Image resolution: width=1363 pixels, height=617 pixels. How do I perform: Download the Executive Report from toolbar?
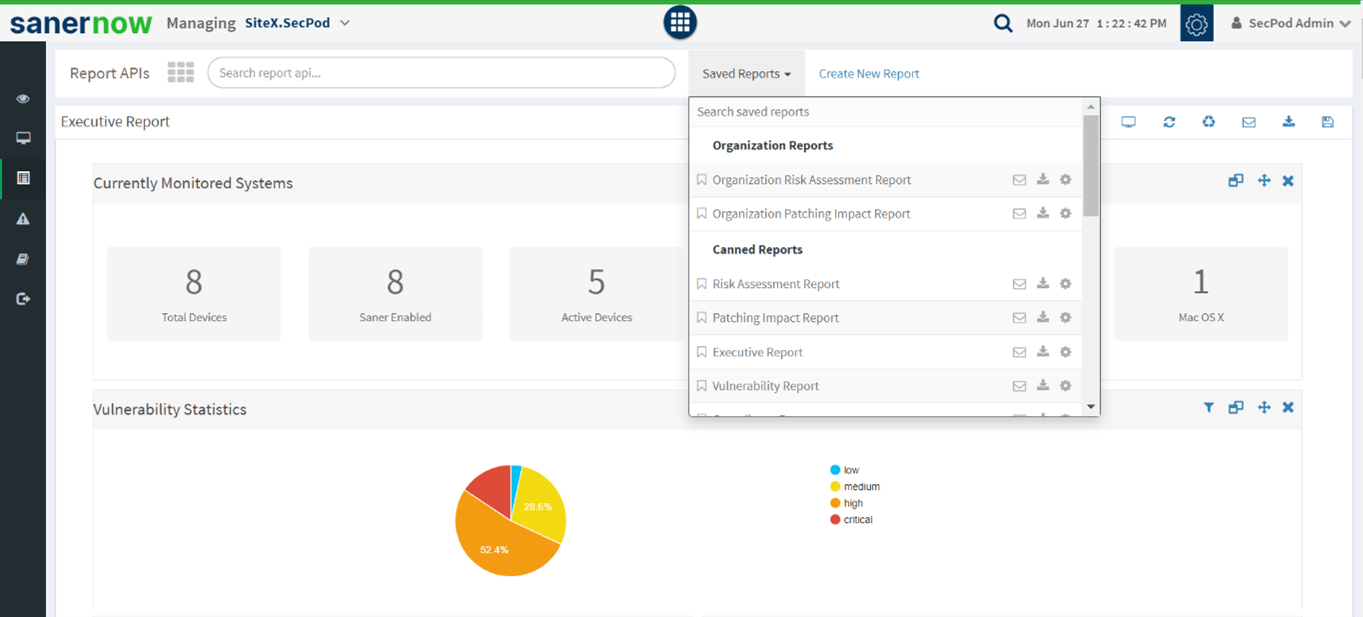click(x=1288, y=122)
